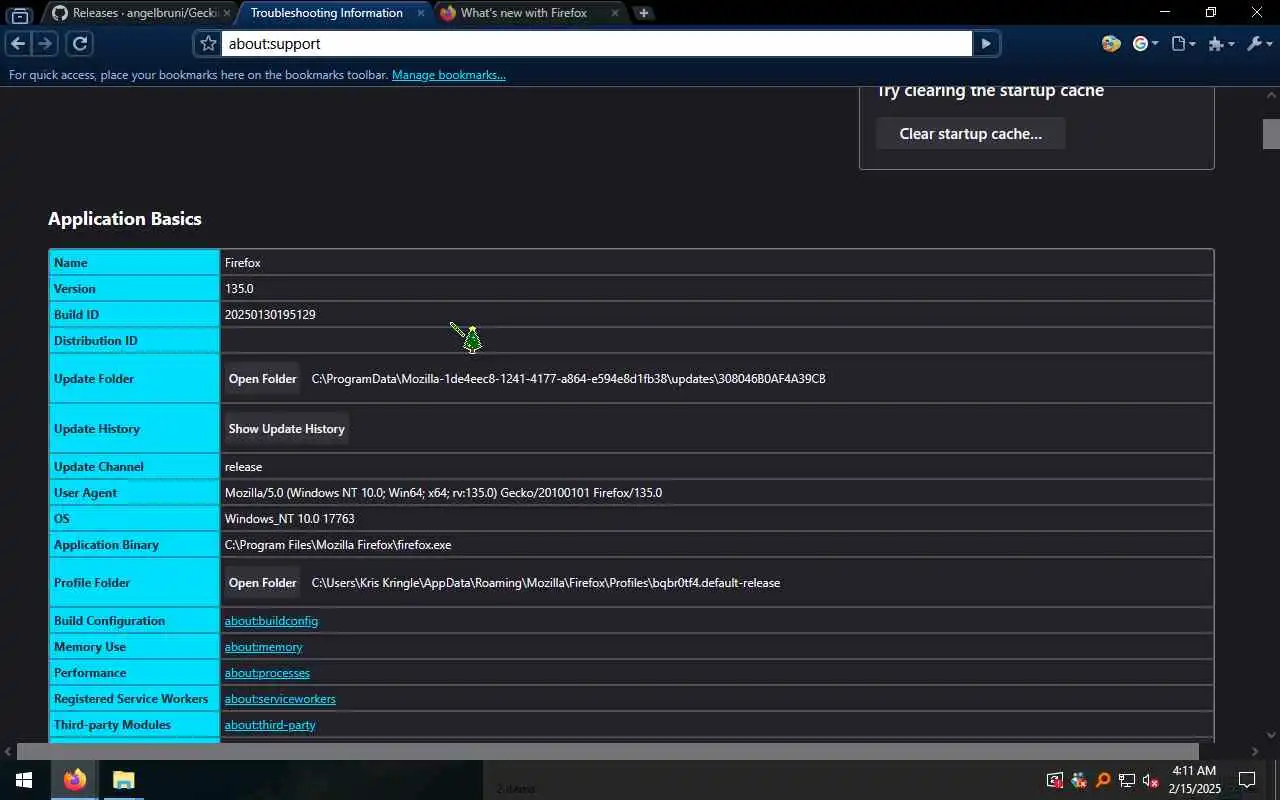
Task: Click the Application Basics heading
Action: click(125, 219)
